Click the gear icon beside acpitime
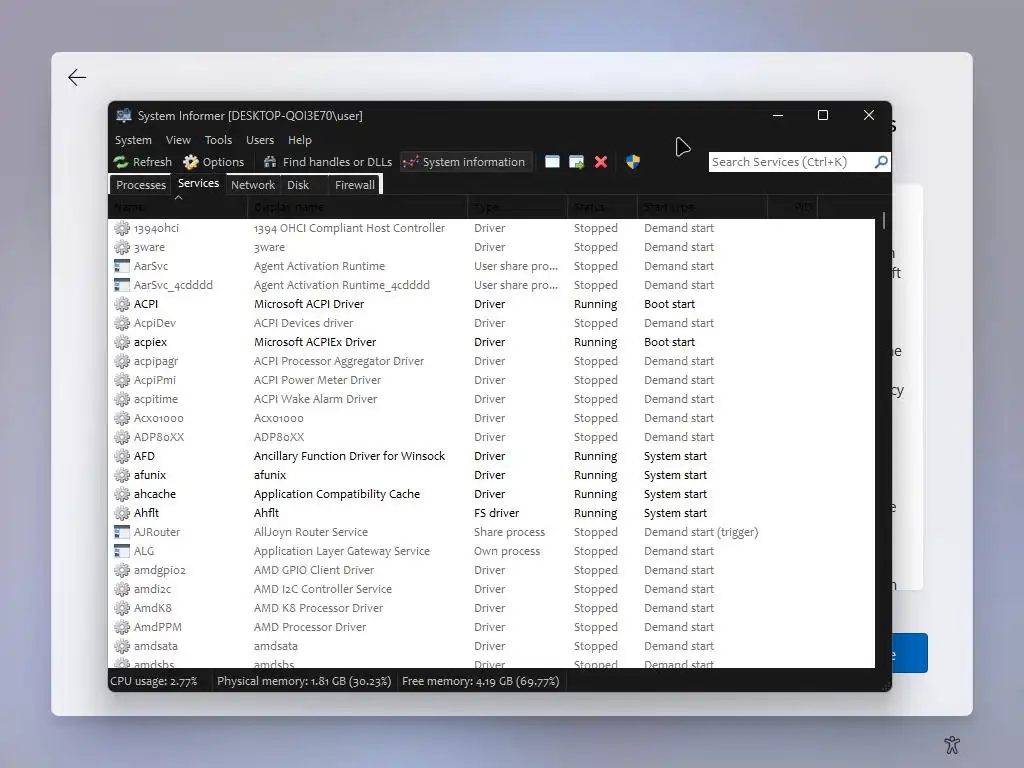Screen dimensions: 1024x768 tap(121, 398)
